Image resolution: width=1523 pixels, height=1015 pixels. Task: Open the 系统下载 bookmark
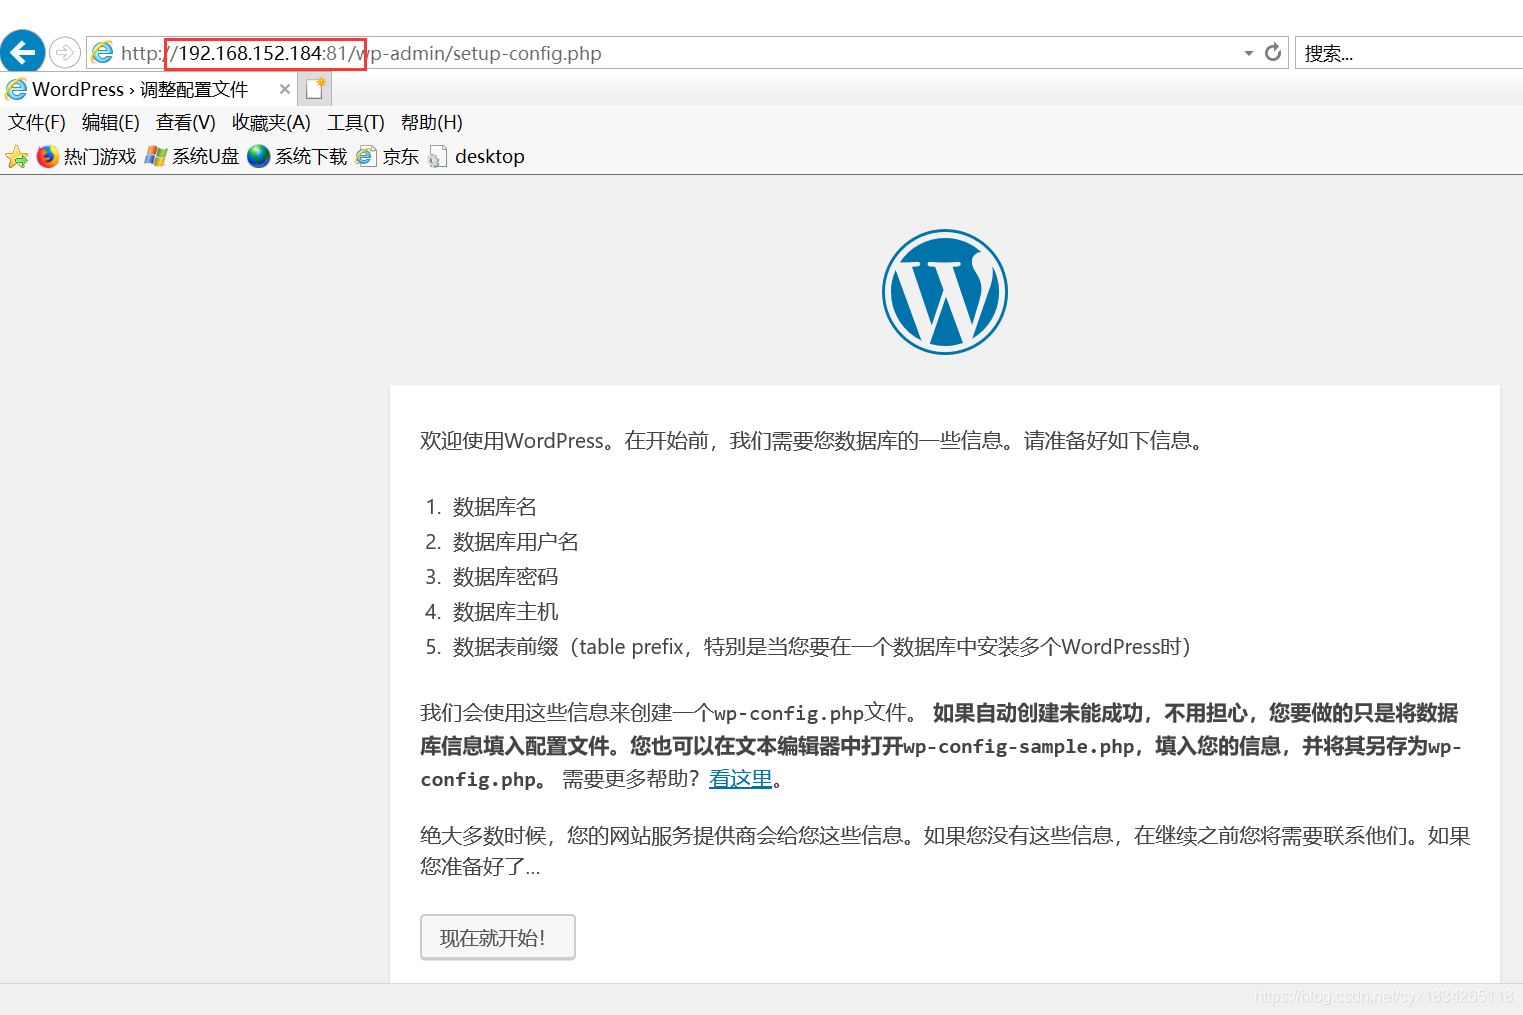(297, 156)
